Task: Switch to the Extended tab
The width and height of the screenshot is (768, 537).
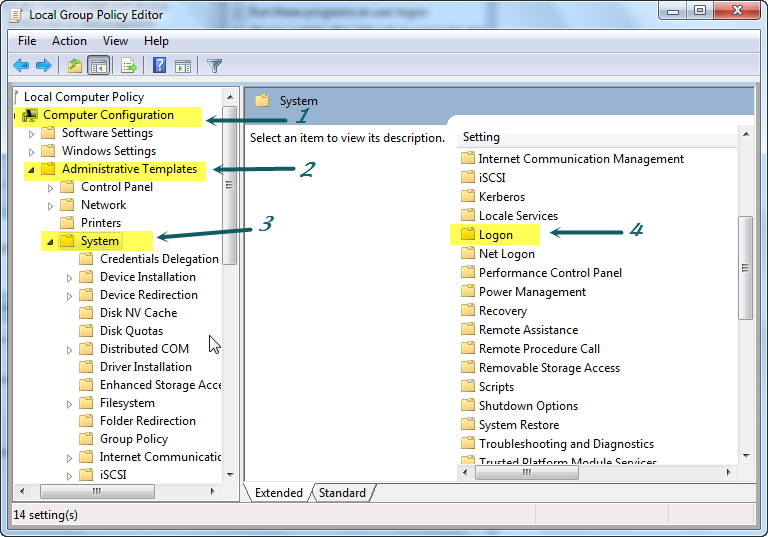Action: (x=279, y=493)
